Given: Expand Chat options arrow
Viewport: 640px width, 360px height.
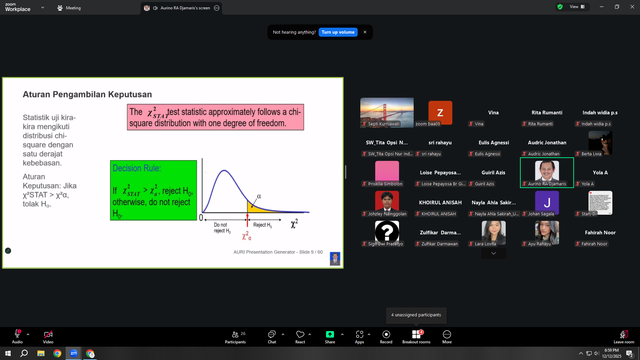Looking at the screenshot, I should tap(283, 334).
